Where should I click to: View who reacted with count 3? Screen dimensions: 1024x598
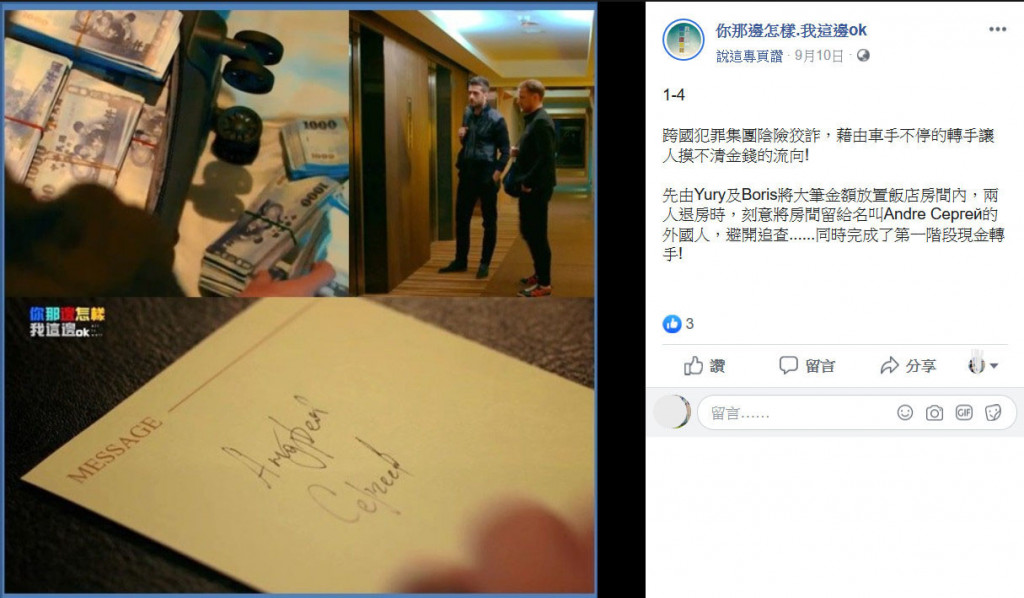[690, 323]
